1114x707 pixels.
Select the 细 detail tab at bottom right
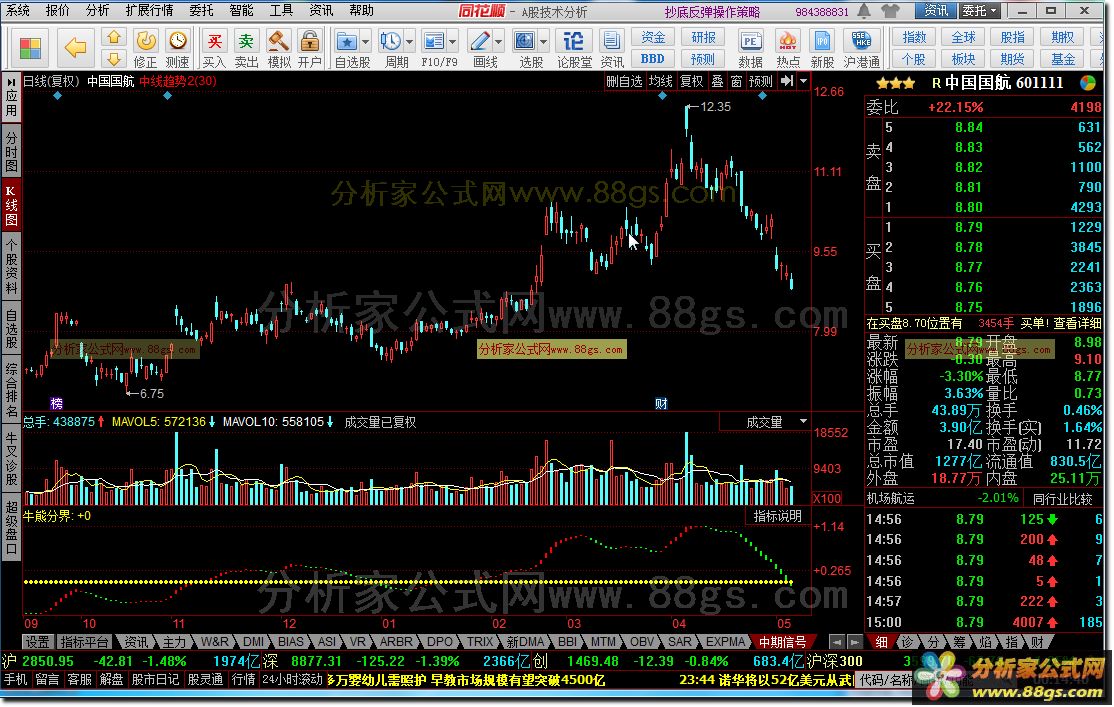[x=882, y=642]
